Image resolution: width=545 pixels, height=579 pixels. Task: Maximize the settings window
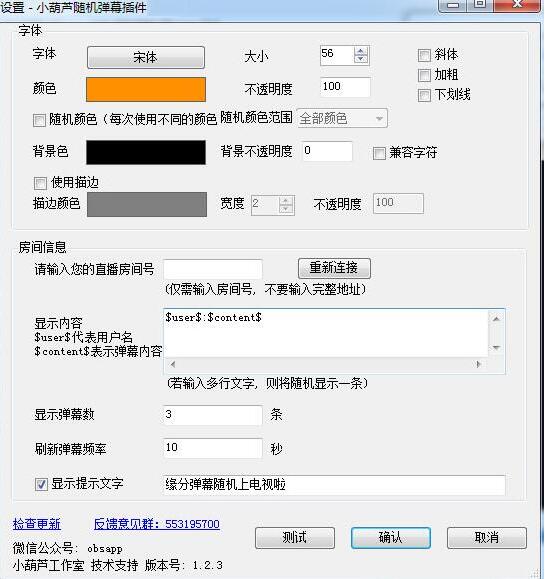pyautogui.click(x=480, y=5)
